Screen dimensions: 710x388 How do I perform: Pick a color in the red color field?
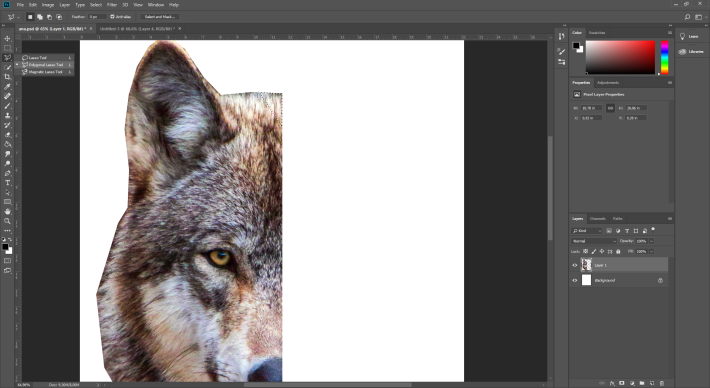click(x=620, y=57)
